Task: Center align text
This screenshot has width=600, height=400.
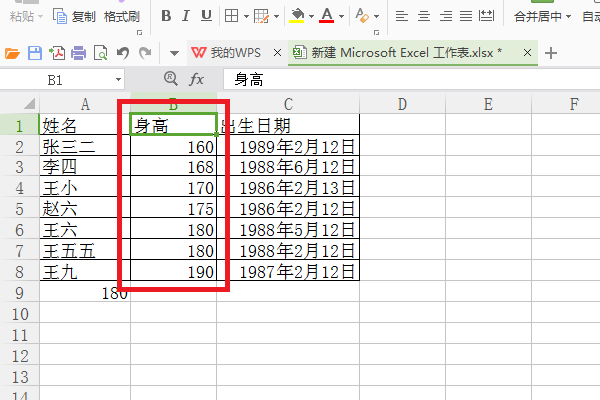Action: (424, 16)
